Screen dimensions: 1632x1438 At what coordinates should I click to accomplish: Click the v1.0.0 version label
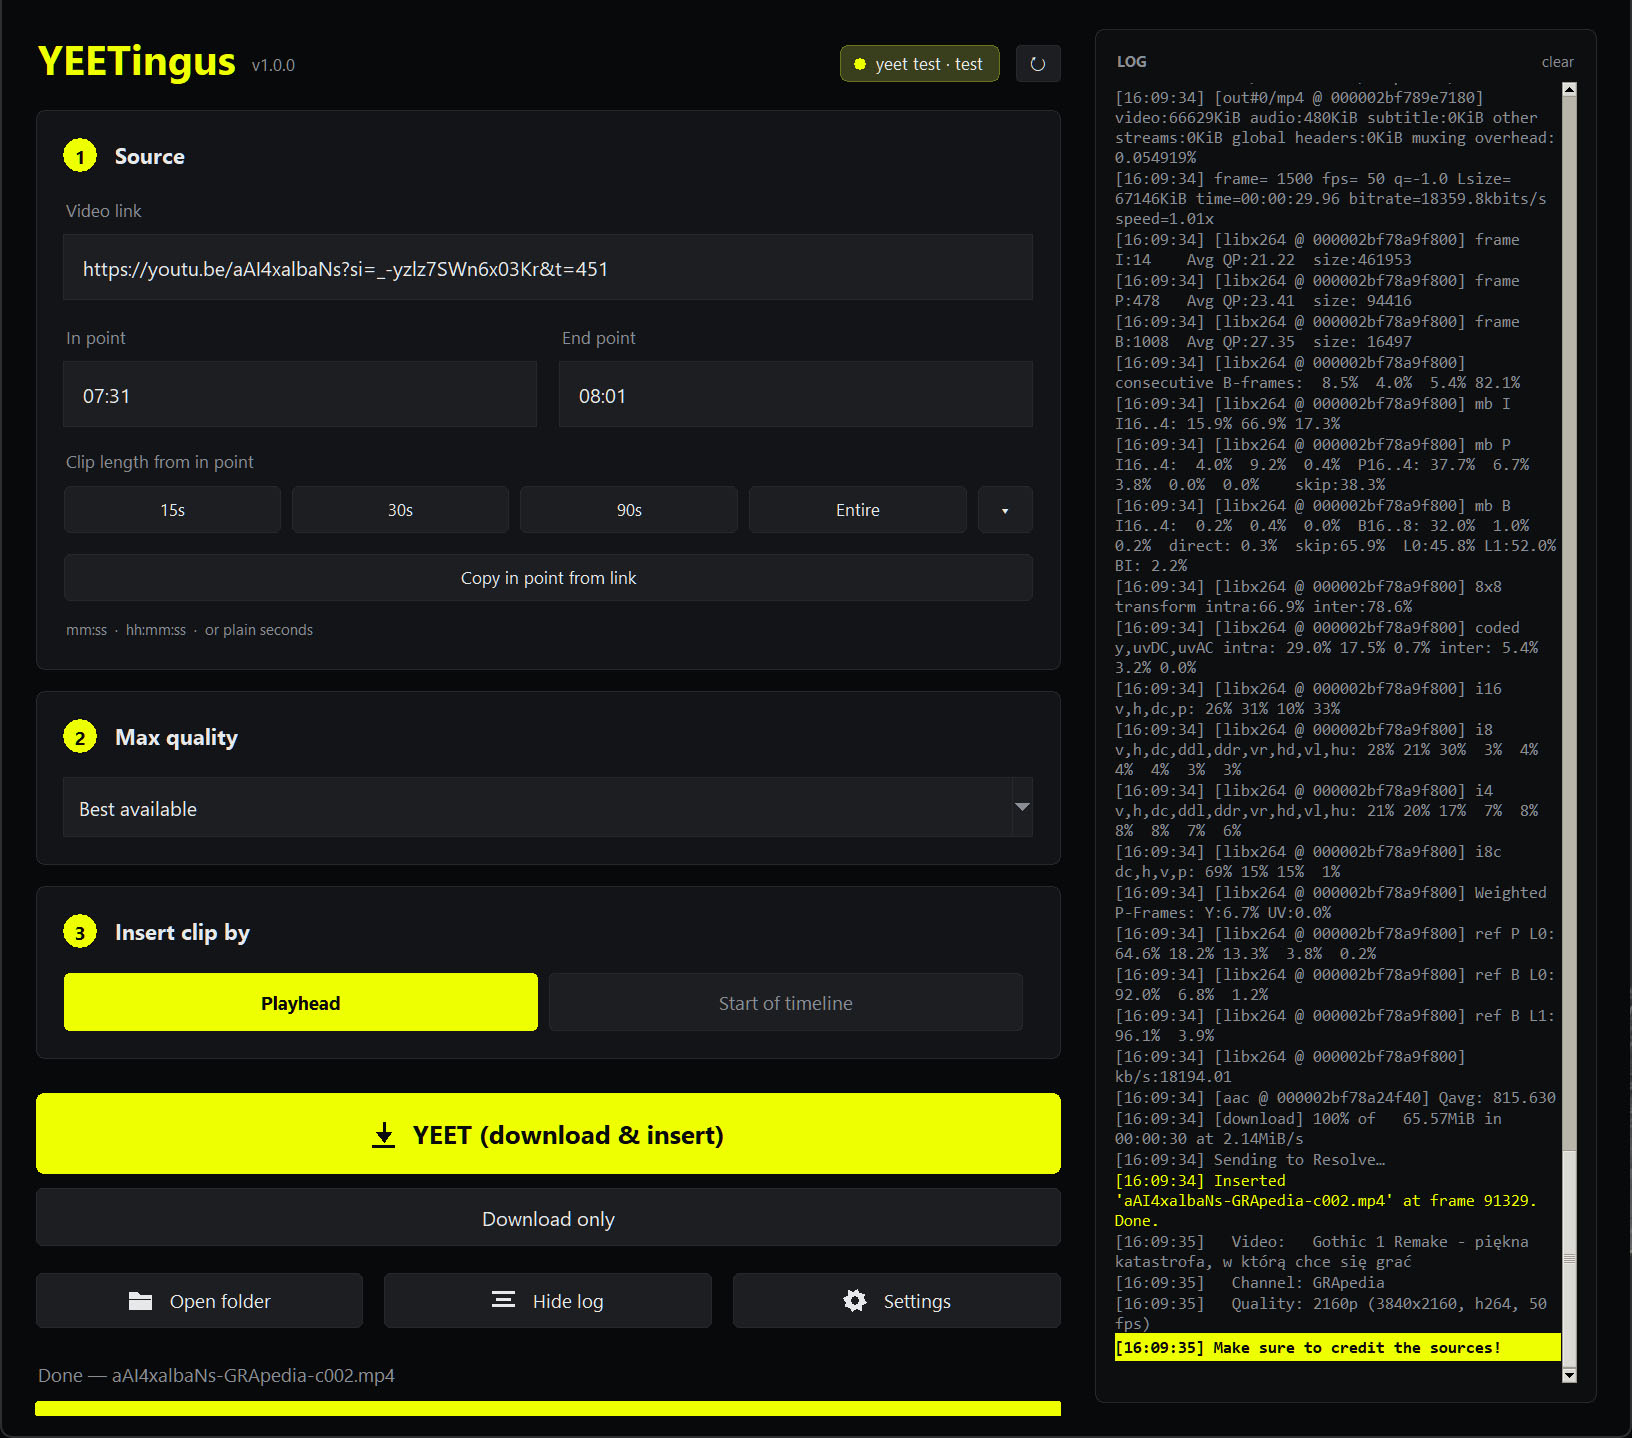[x=273, y=65]
